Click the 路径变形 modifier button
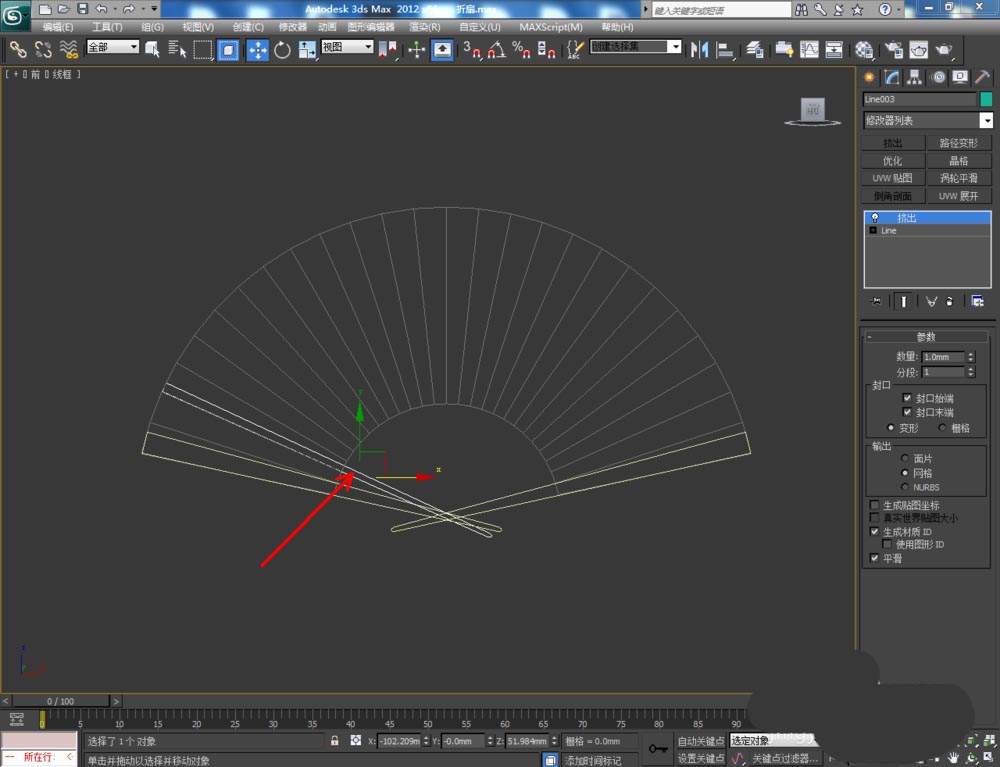The image size is (1000, 767). (959, 144)
